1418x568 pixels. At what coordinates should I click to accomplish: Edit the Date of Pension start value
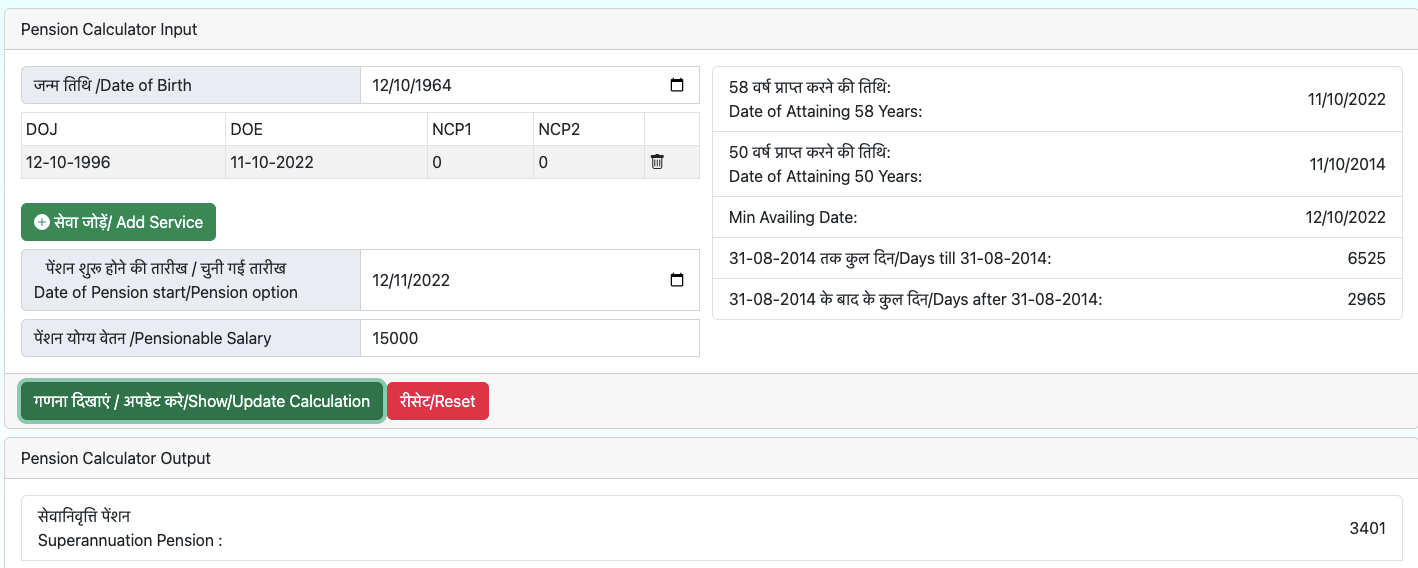tap(411, 280)
